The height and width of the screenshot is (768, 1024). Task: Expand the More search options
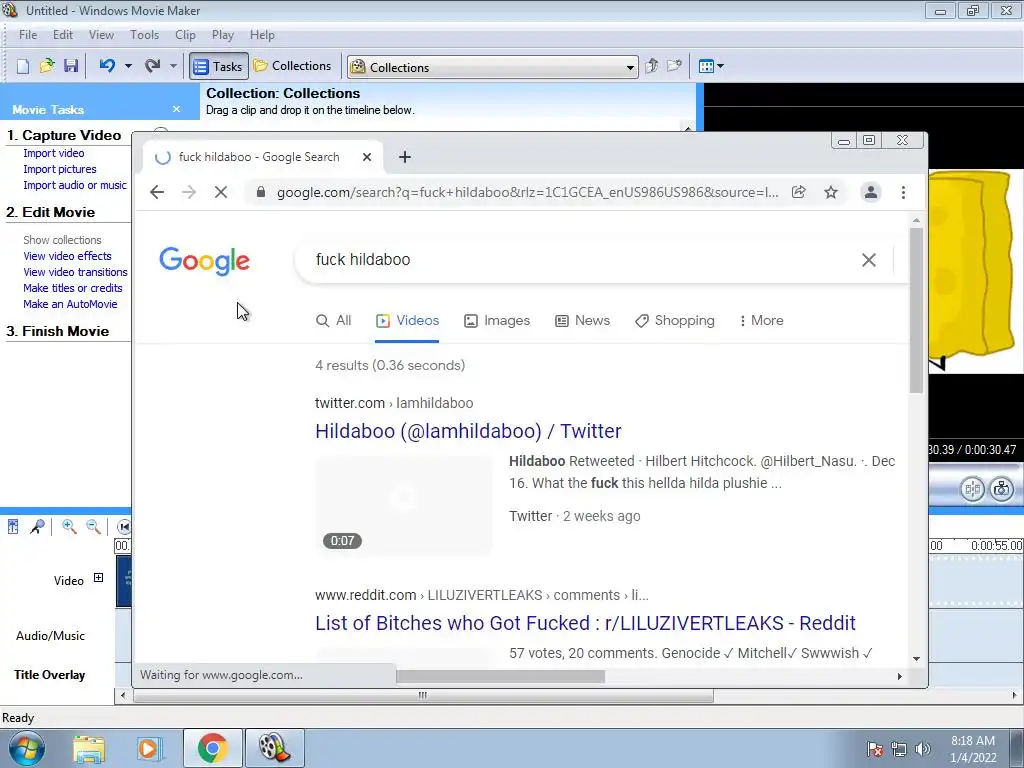click(761, 321)
